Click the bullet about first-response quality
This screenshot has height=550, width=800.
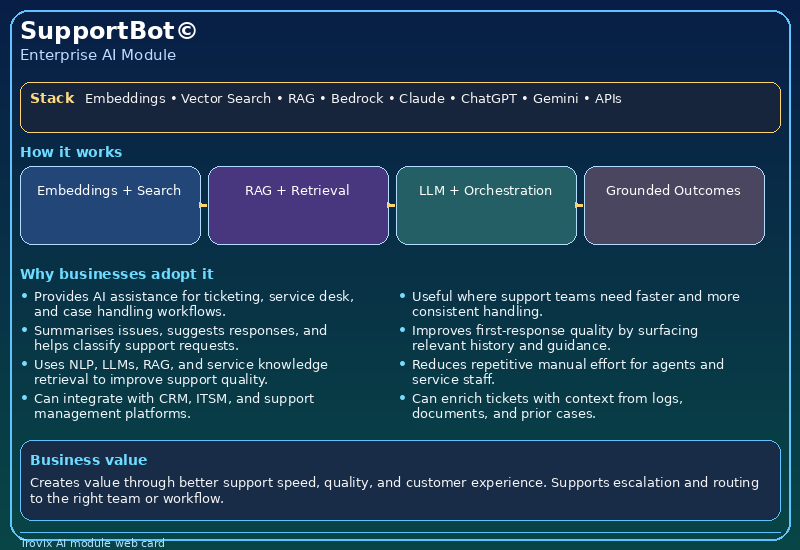[x=555, y=338]
